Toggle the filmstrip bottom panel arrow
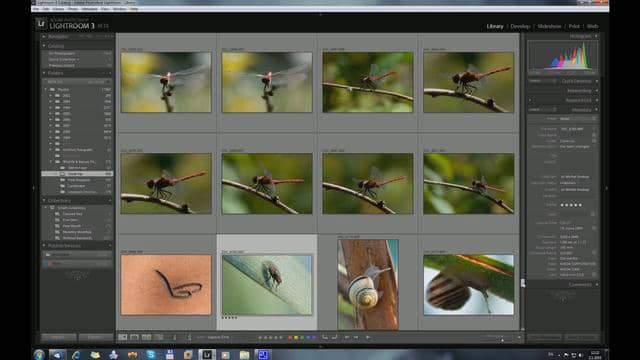The width and height of the screenshot is (640, 360). 320,346
